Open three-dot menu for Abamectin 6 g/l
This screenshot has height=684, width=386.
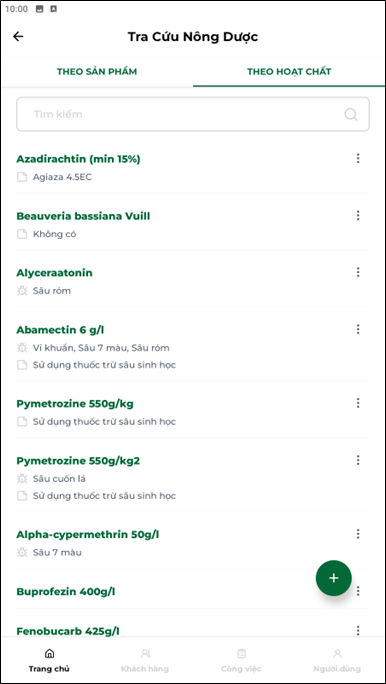(358, 329)
